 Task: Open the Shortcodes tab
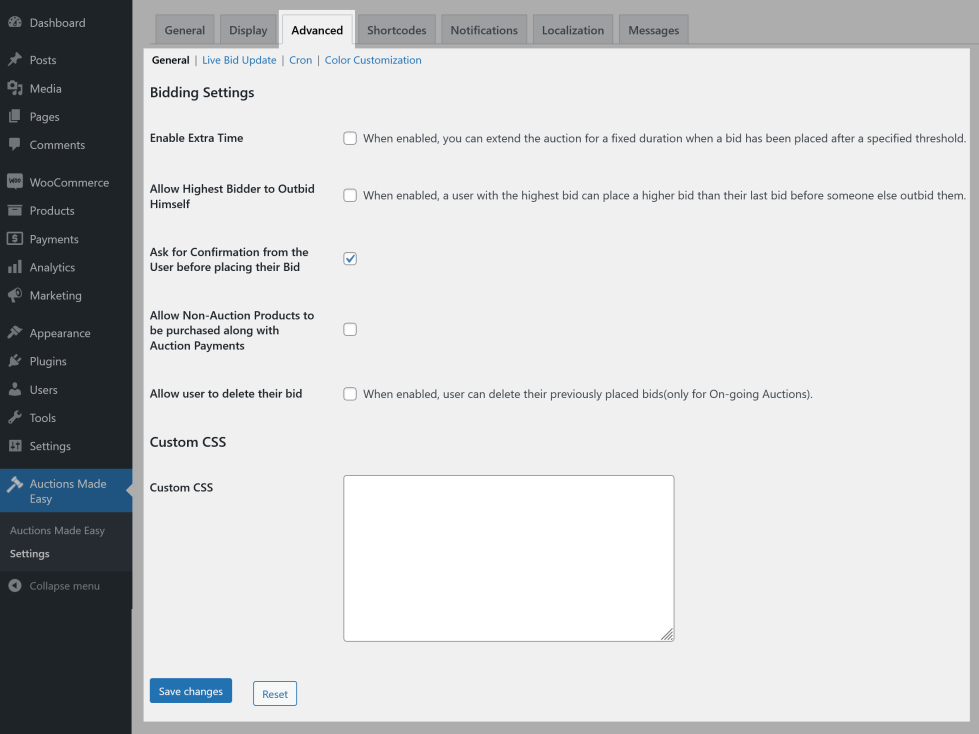(396, 30)
